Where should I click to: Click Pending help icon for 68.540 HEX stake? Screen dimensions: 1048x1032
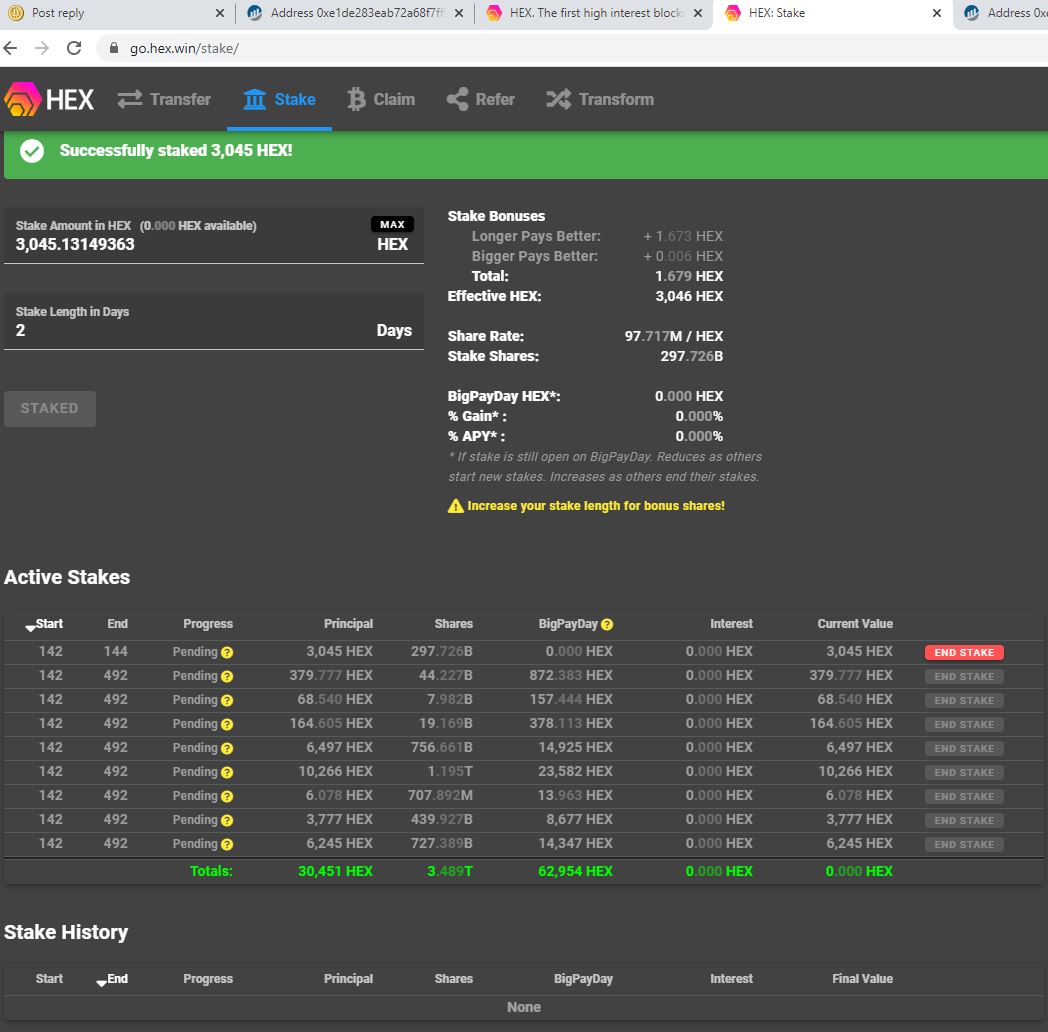pos(227,700)
